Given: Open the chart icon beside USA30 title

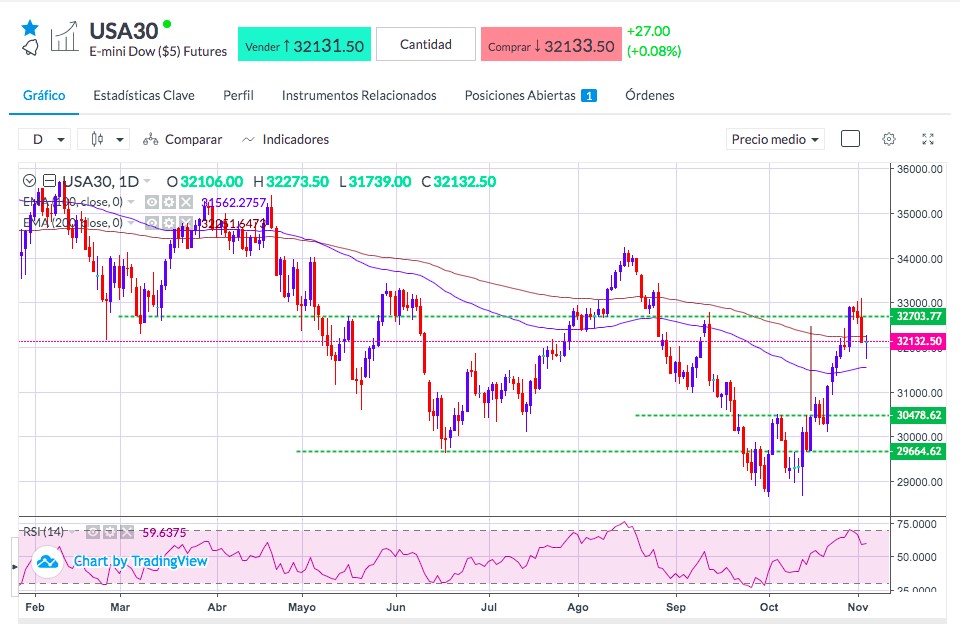Looking at the screenshot, I should [x=64, y=37].
